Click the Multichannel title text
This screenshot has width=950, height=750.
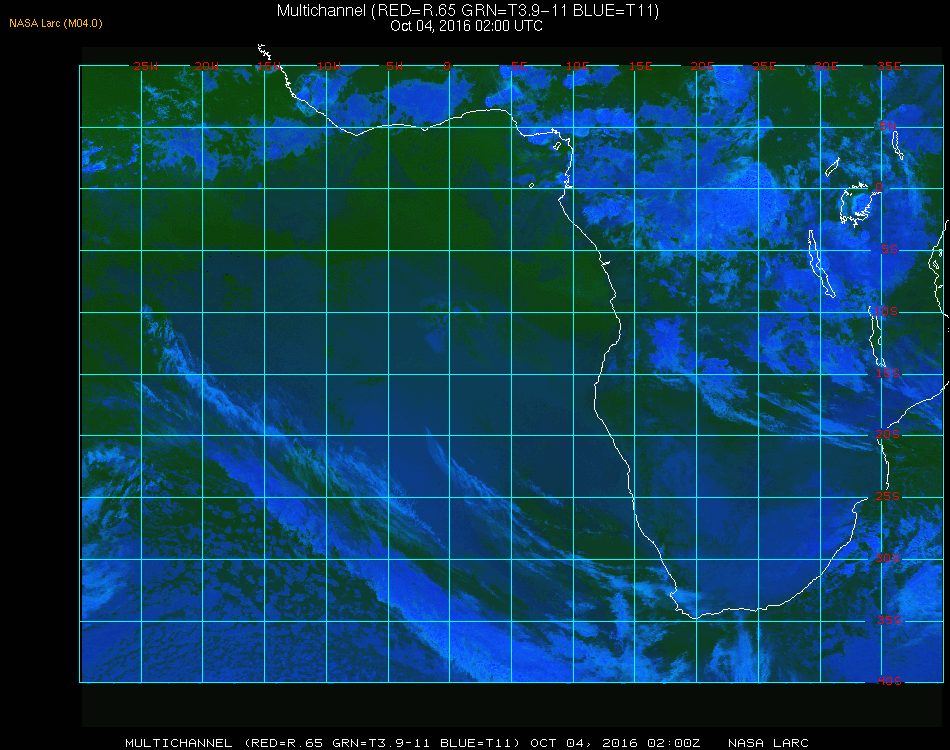[x=468, y=10]
